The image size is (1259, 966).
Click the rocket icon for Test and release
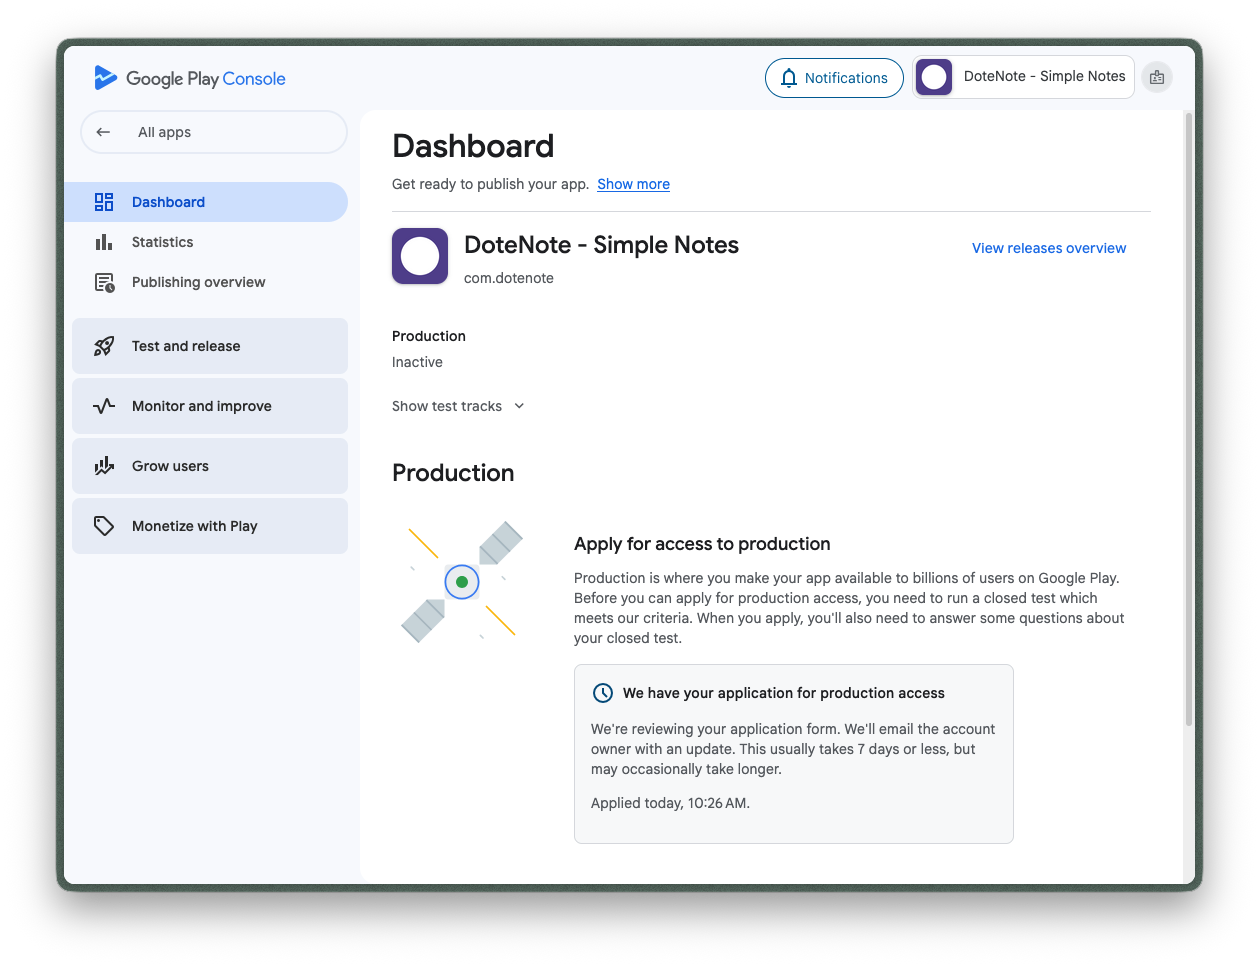(x=104, y=346)
